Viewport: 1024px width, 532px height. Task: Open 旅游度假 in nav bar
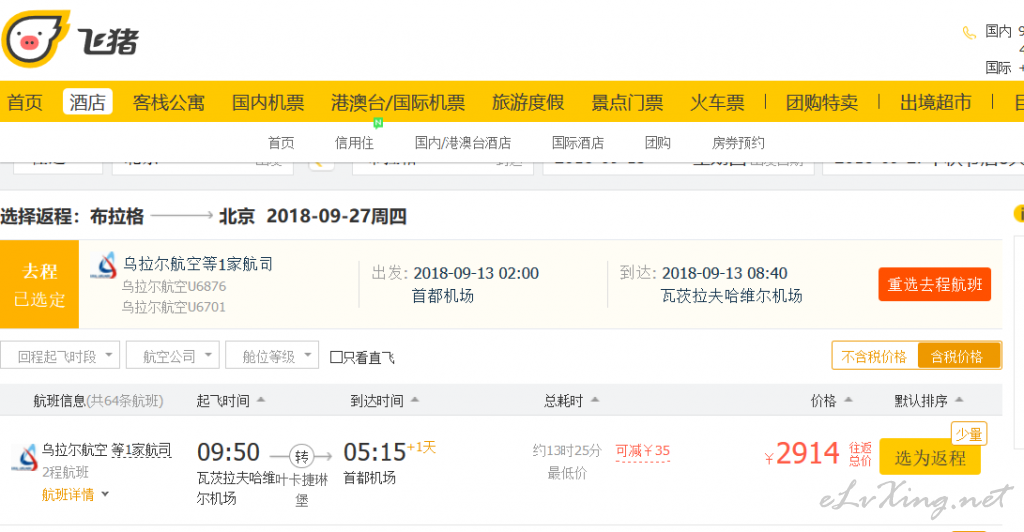528,102
